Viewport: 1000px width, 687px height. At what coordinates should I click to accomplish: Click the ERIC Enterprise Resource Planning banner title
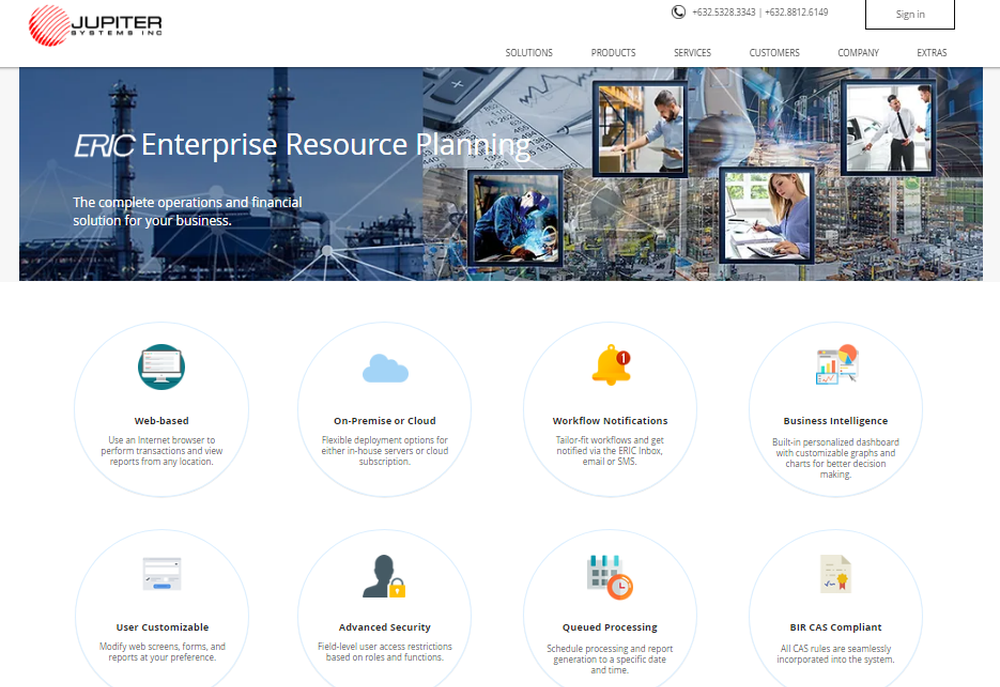click(x=302, y=145)
